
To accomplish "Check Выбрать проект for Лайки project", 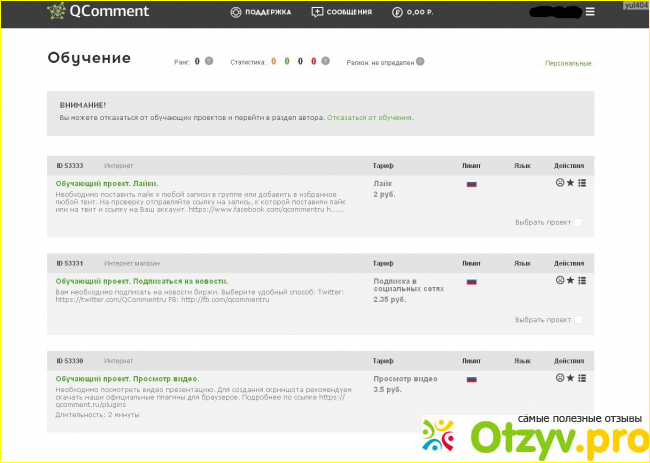I will click(x=578, y=222).
